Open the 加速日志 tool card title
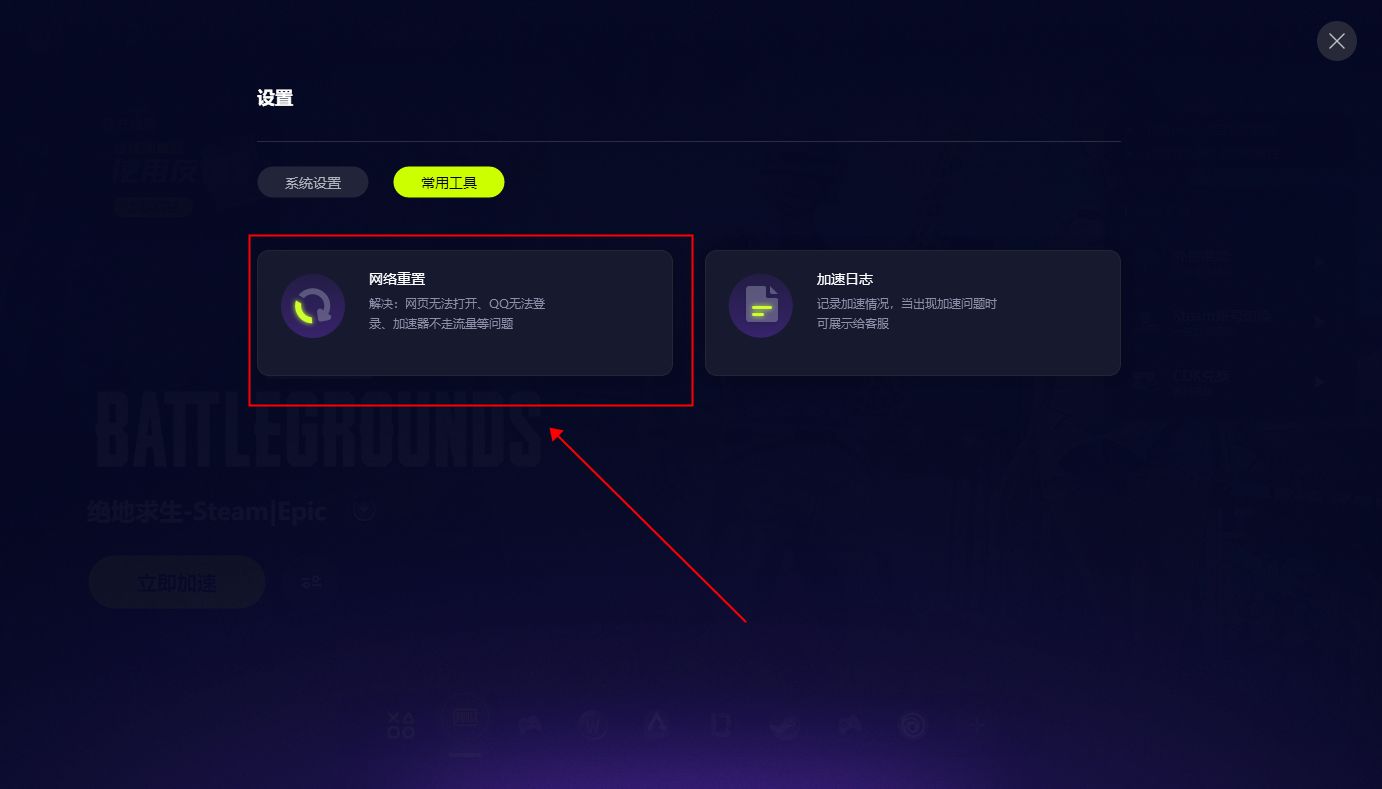 point(845,279)
